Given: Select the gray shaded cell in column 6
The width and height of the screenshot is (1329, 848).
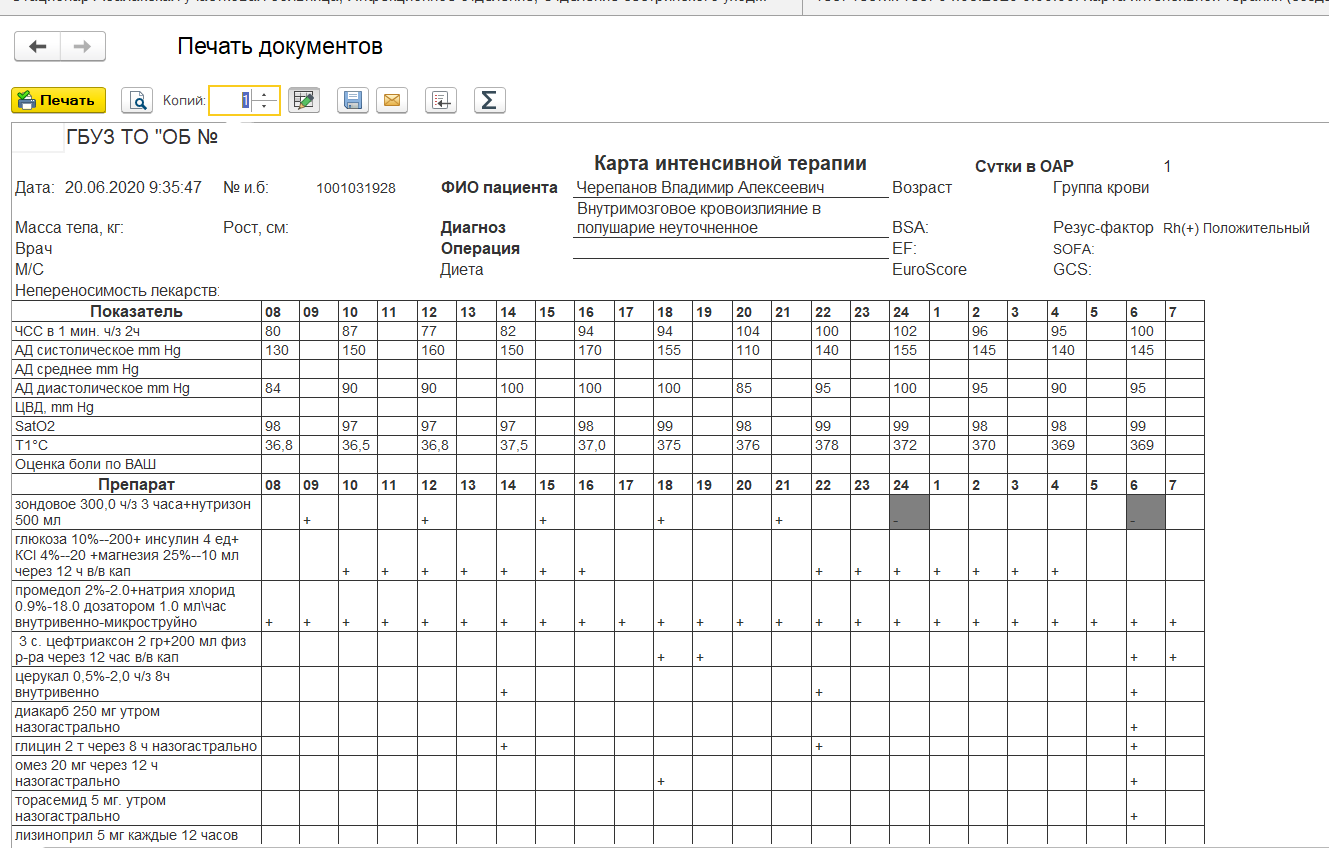Looking at the screenshot, I should click(x=1145, y=513).
